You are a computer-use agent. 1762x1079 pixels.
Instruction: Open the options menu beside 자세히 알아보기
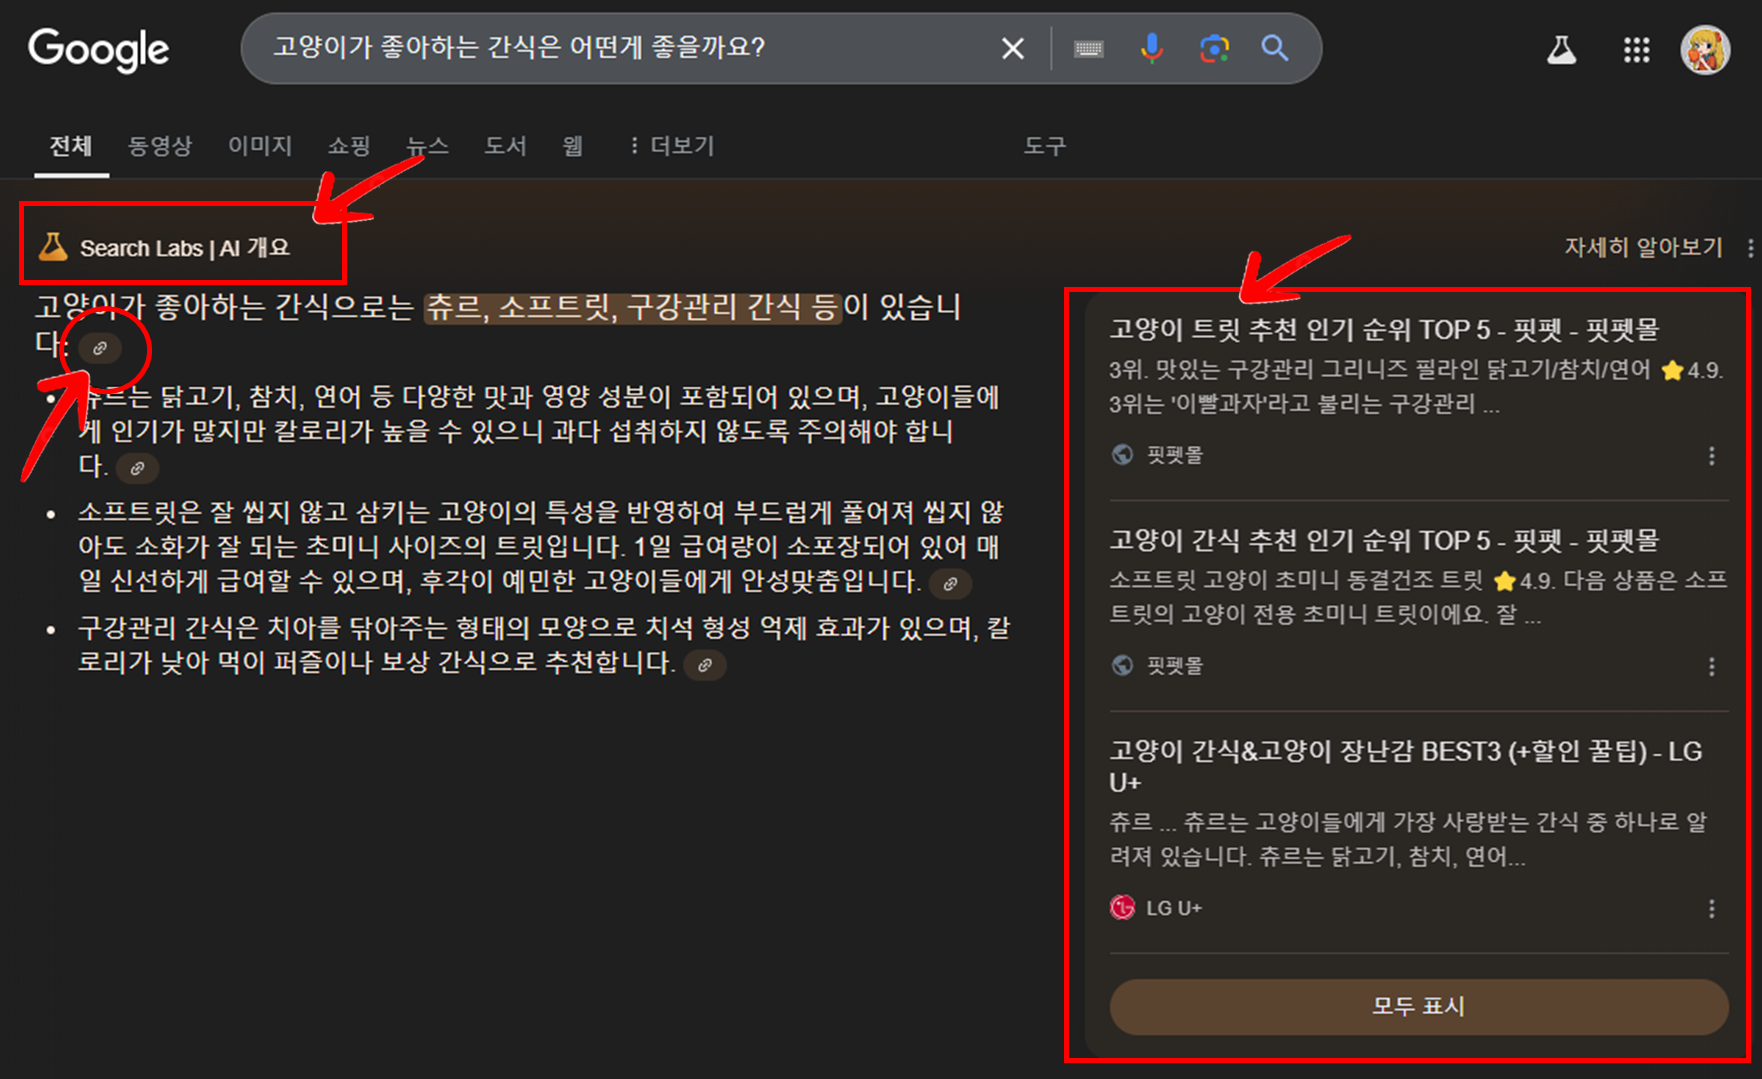pos(1750,247)
